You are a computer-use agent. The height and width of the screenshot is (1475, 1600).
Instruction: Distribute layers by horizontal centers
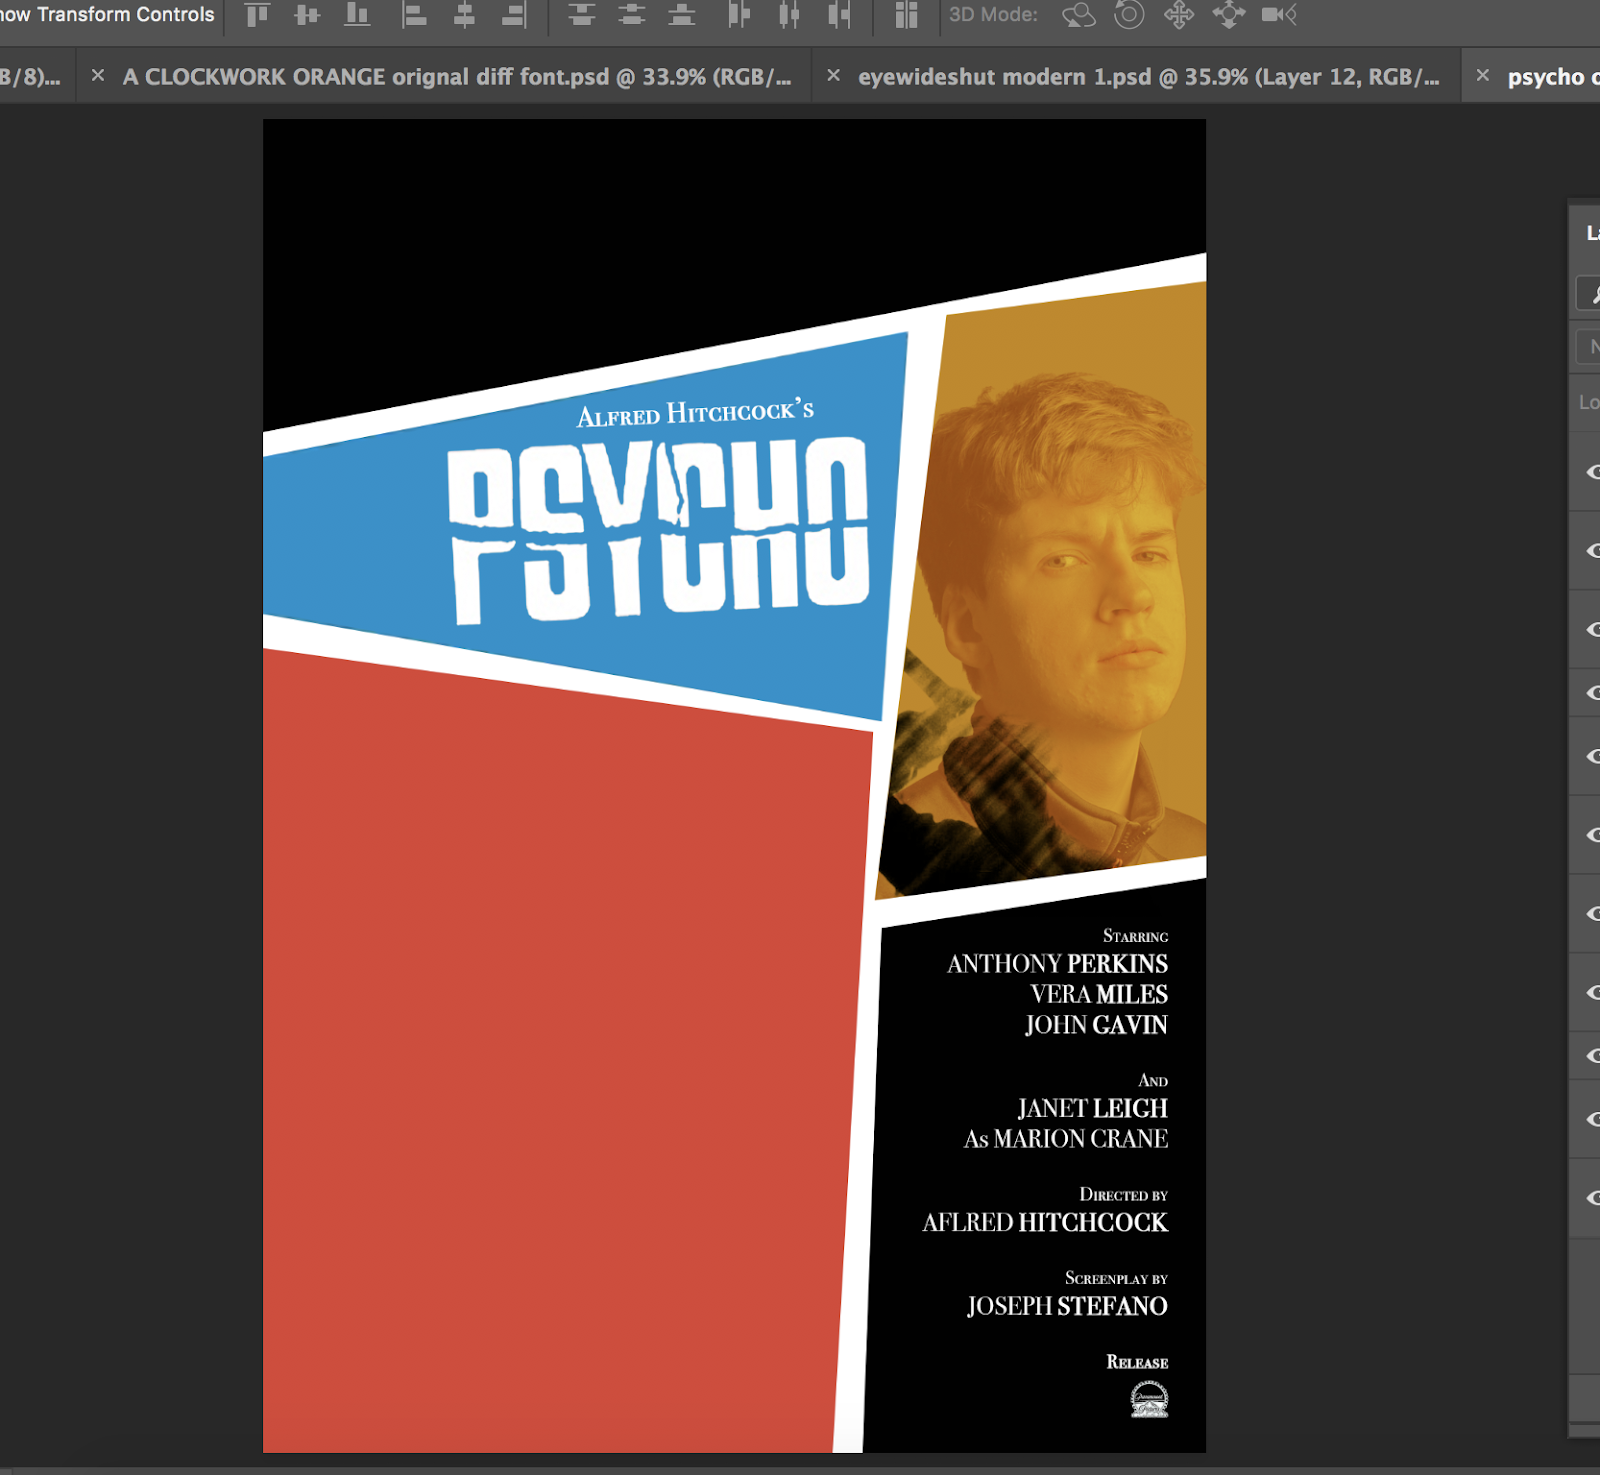(x=789, y=15)
